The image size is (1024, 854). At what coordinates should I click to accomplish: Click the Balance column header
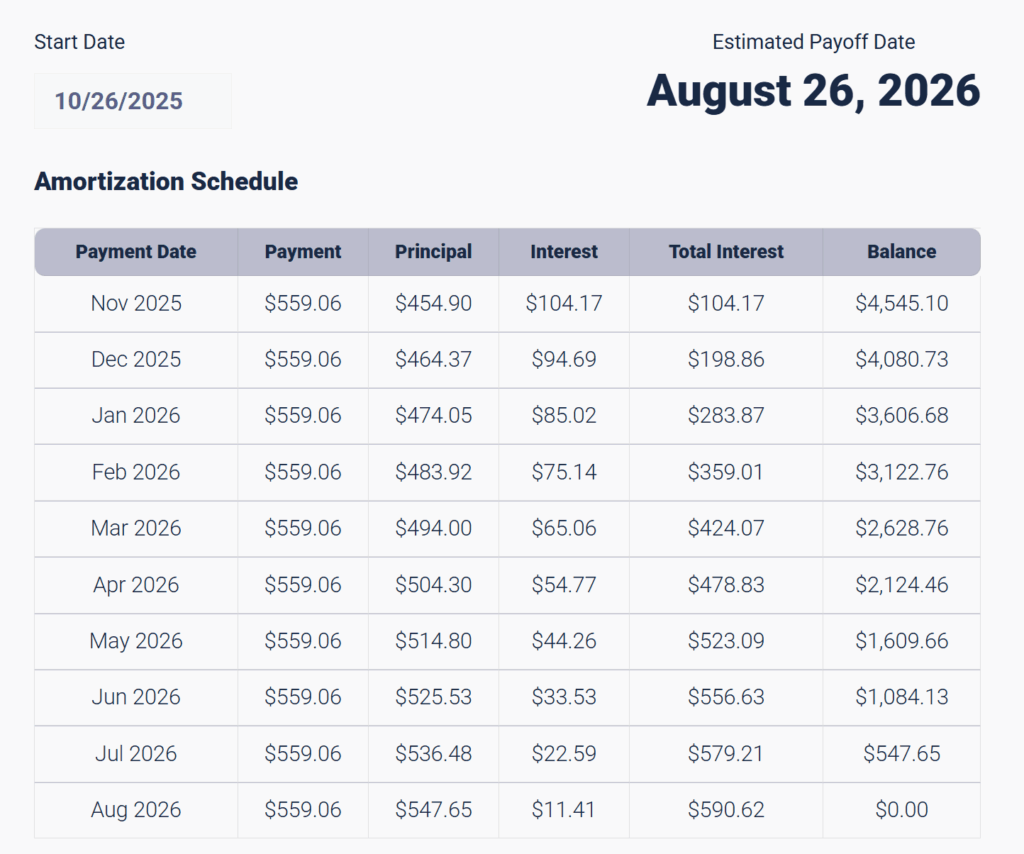pos(901,252)
